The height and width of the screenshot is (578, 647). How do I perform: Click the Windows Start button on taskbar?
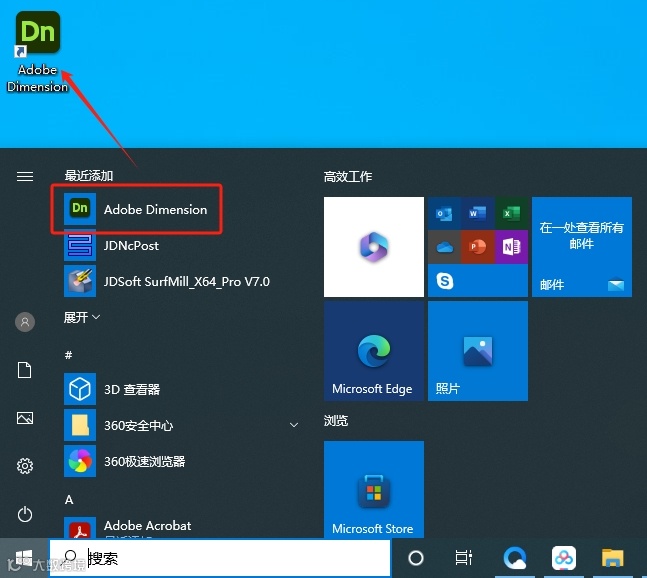click(x=24, y=558)
